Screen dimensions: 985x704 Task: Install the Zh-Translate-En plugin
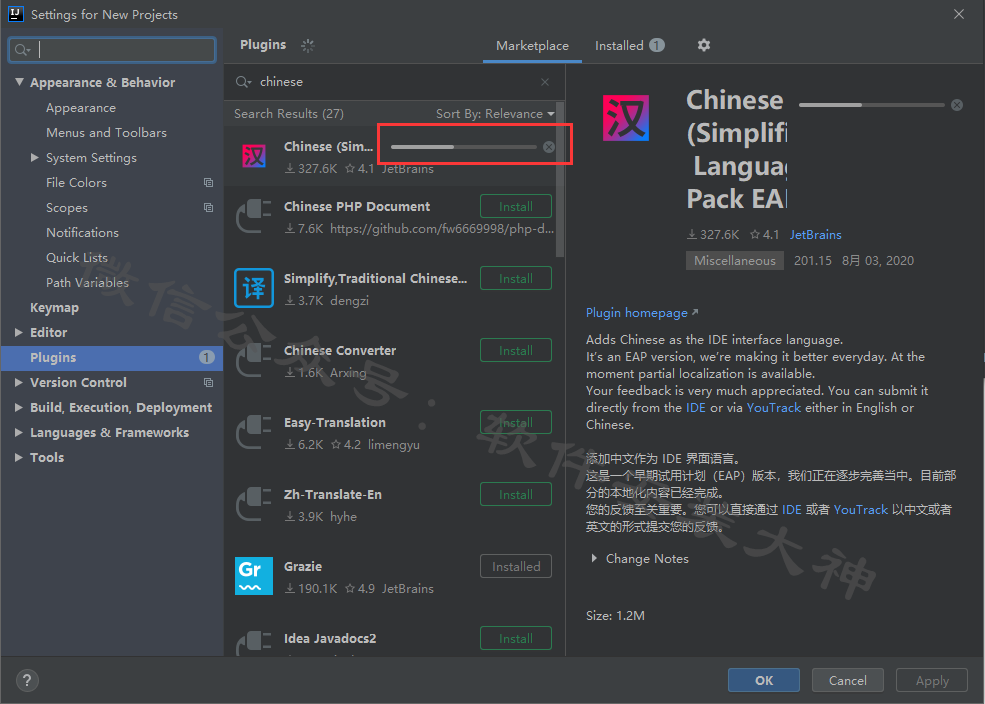tap(516, 495)
